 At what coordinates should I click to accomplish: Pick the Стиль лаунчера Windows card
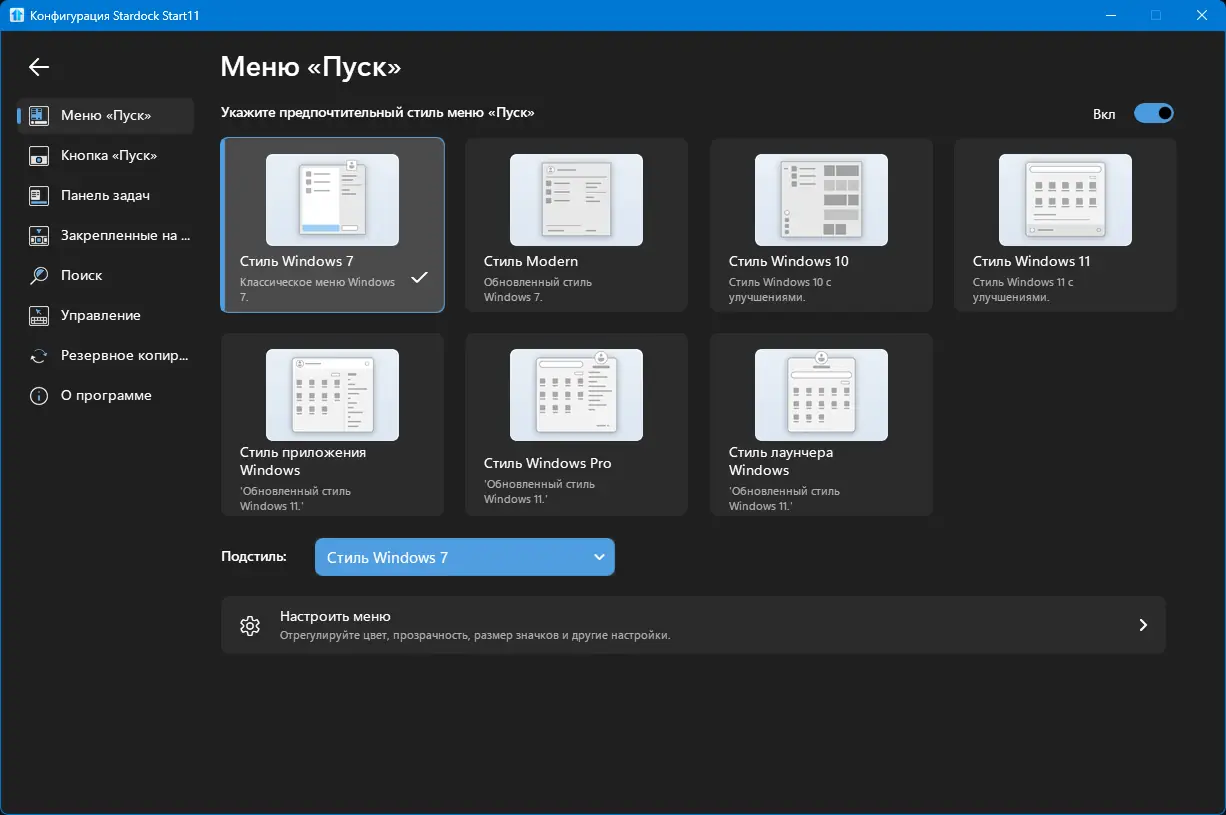click(x=821, y=425)
